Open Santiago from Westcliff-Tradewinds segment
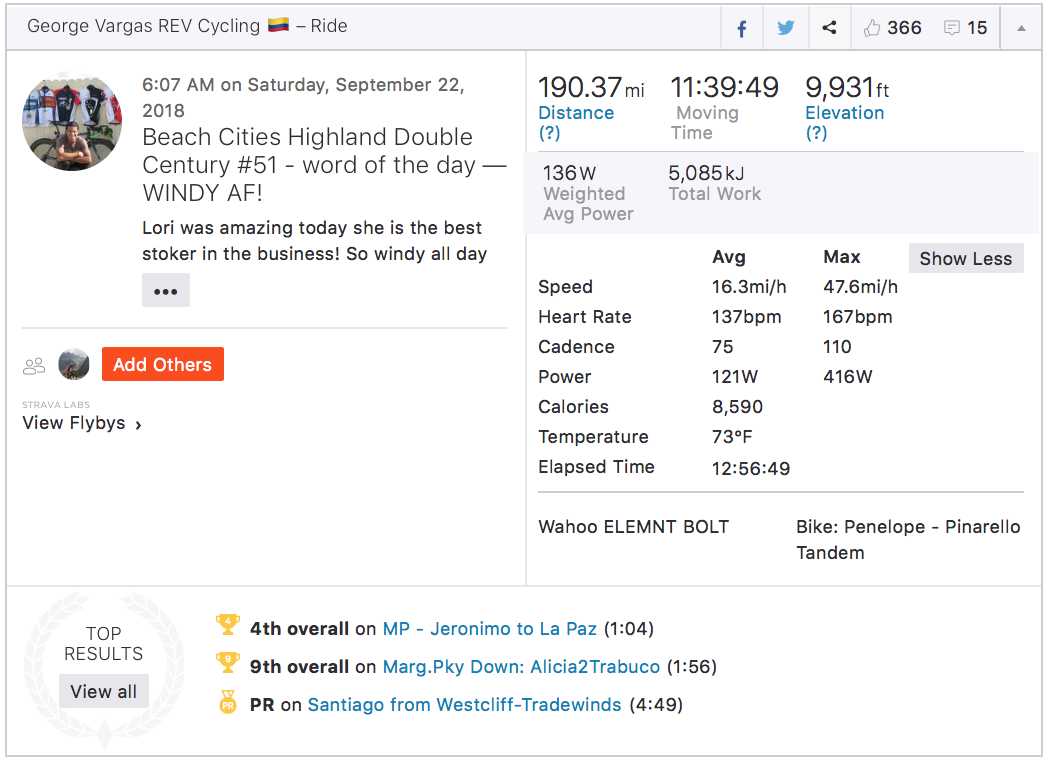 point(464,705)
